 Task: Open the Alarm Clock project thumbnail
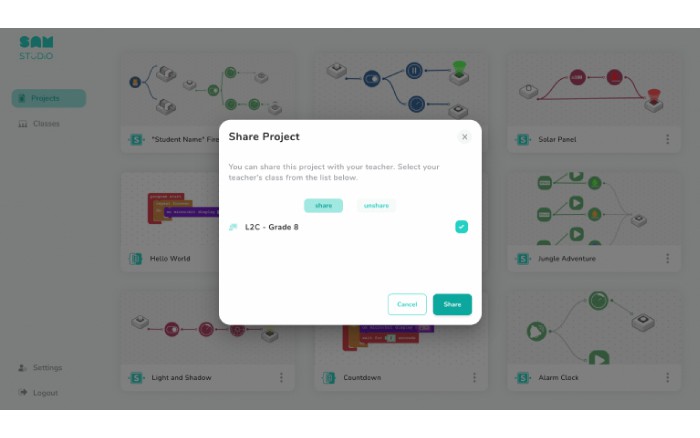(x=594, y=327)
